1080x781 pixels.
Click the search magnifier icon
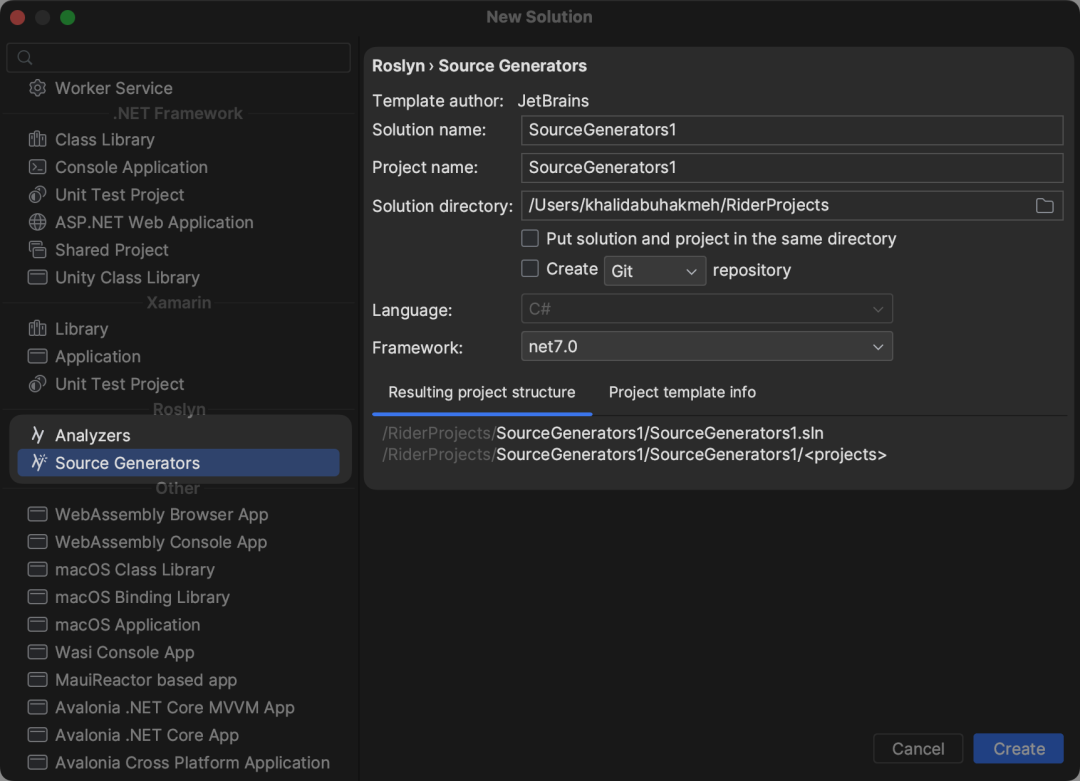coord(25,57)
